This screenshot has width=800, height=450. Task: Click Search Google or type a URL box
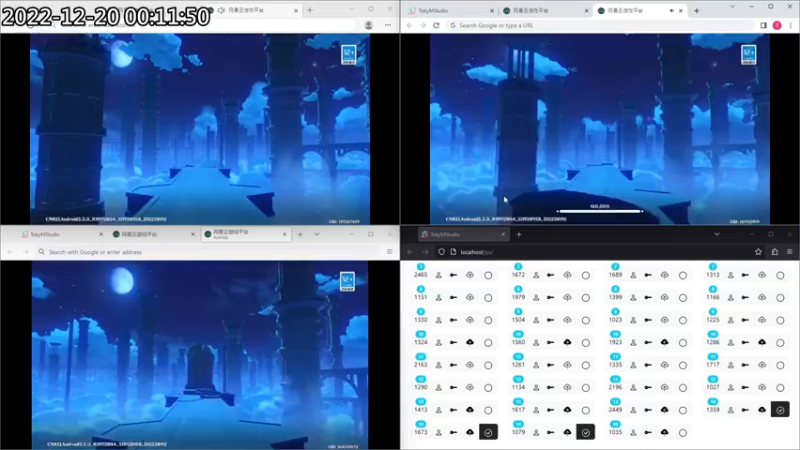point(599,25)
